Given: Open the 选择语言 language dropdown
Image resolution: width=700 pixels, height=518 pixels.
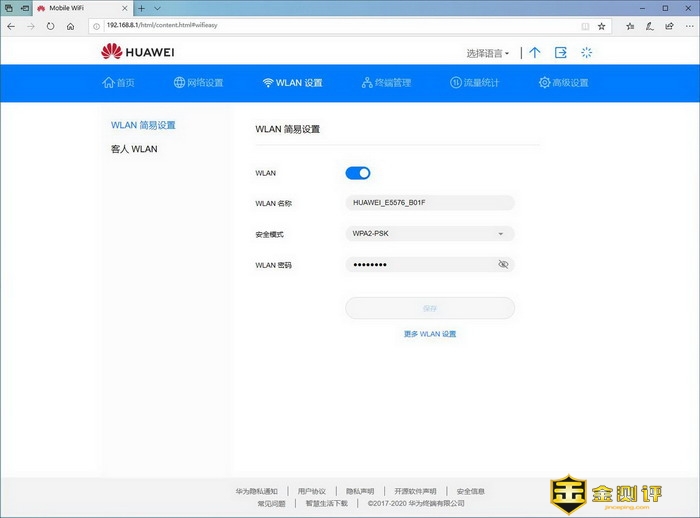Looking at the screenshot, I should [488, 53].
